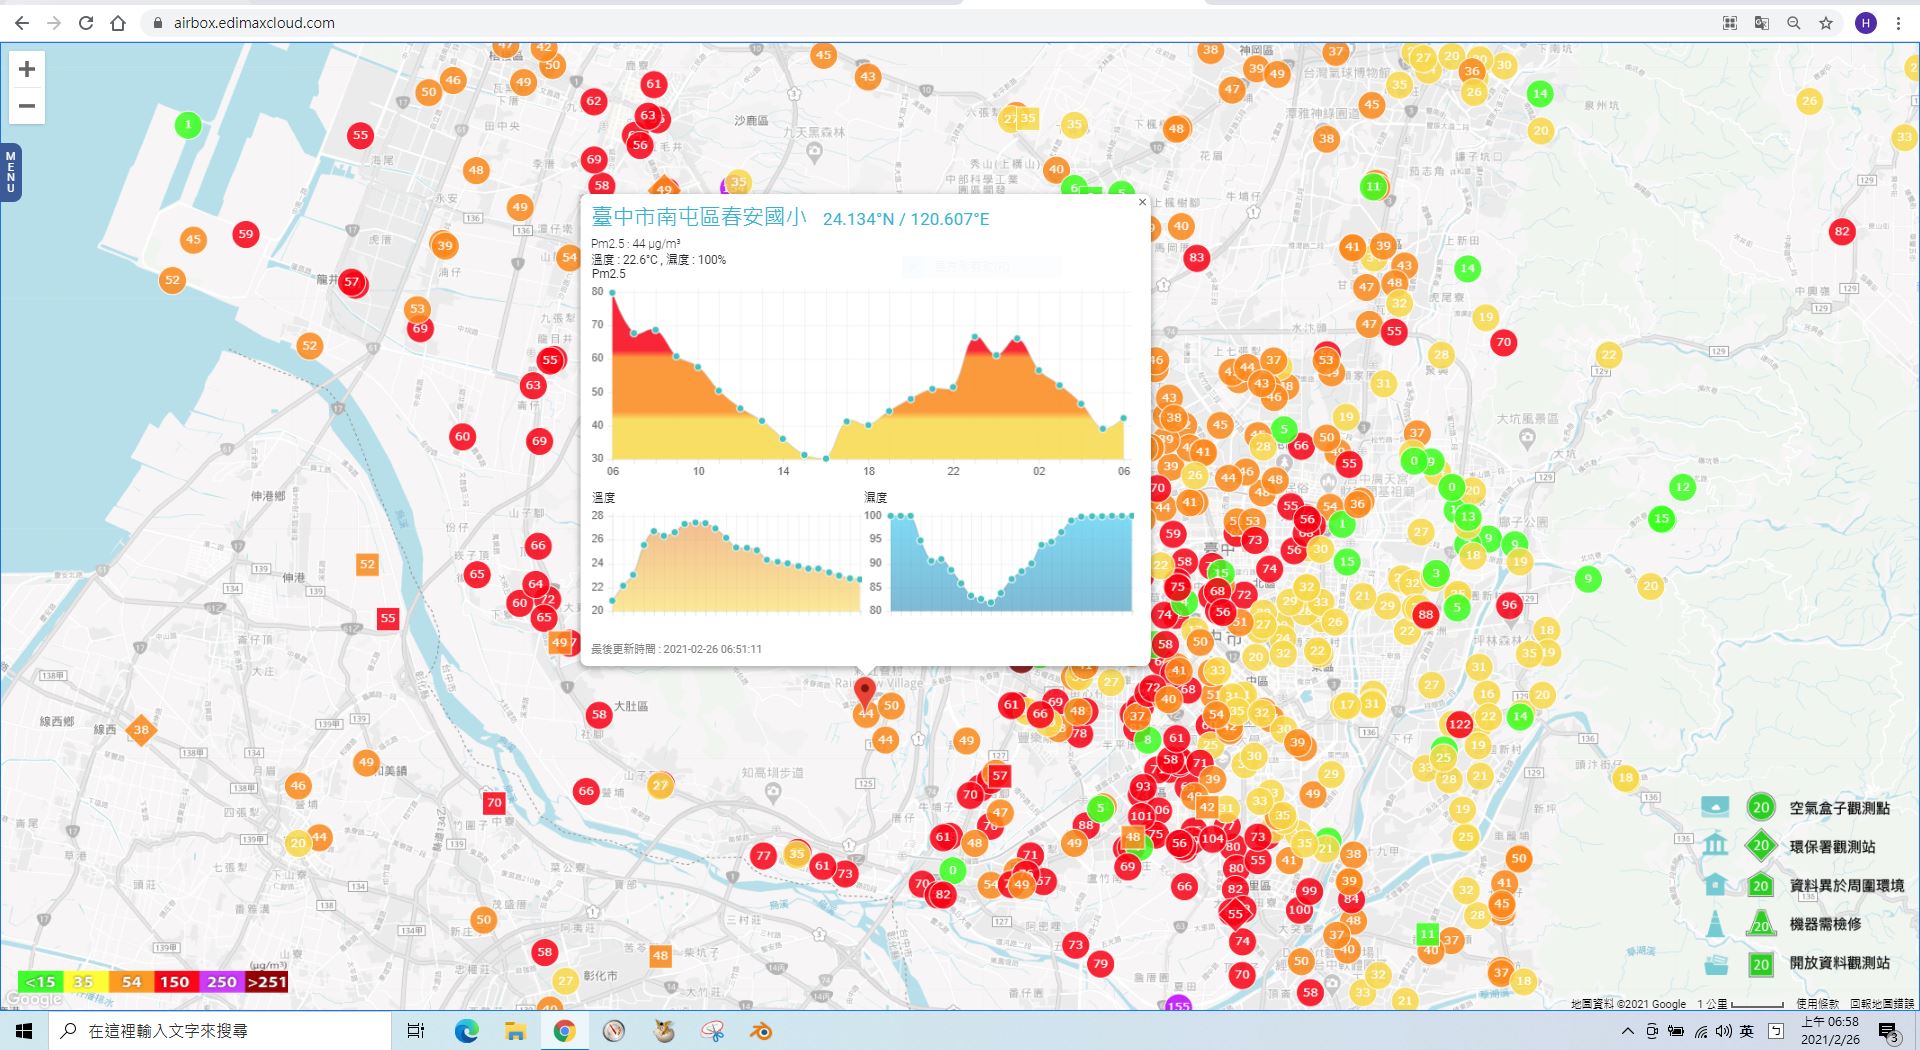The image size is (1920, 1050).
Task: Open Task View on the taskbar
Action: [416, 1031]
